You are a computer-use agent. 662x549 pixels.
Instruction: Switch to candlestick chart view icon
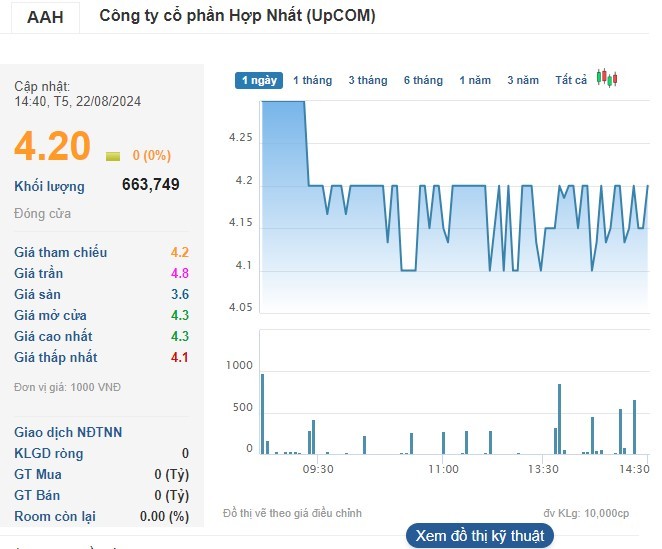coord(607,78)
